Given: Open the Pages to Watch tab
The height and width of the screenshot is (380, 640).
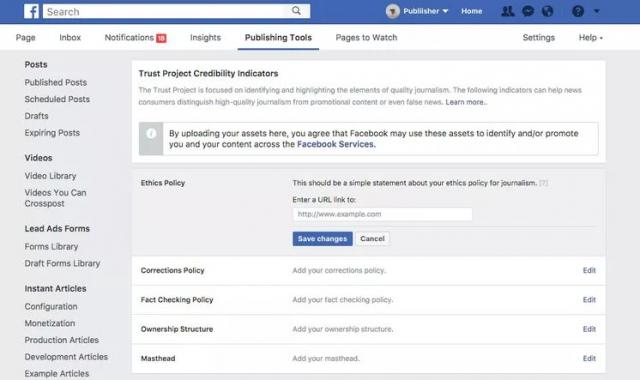Looking at the screenshot, I should coord(366,38).
